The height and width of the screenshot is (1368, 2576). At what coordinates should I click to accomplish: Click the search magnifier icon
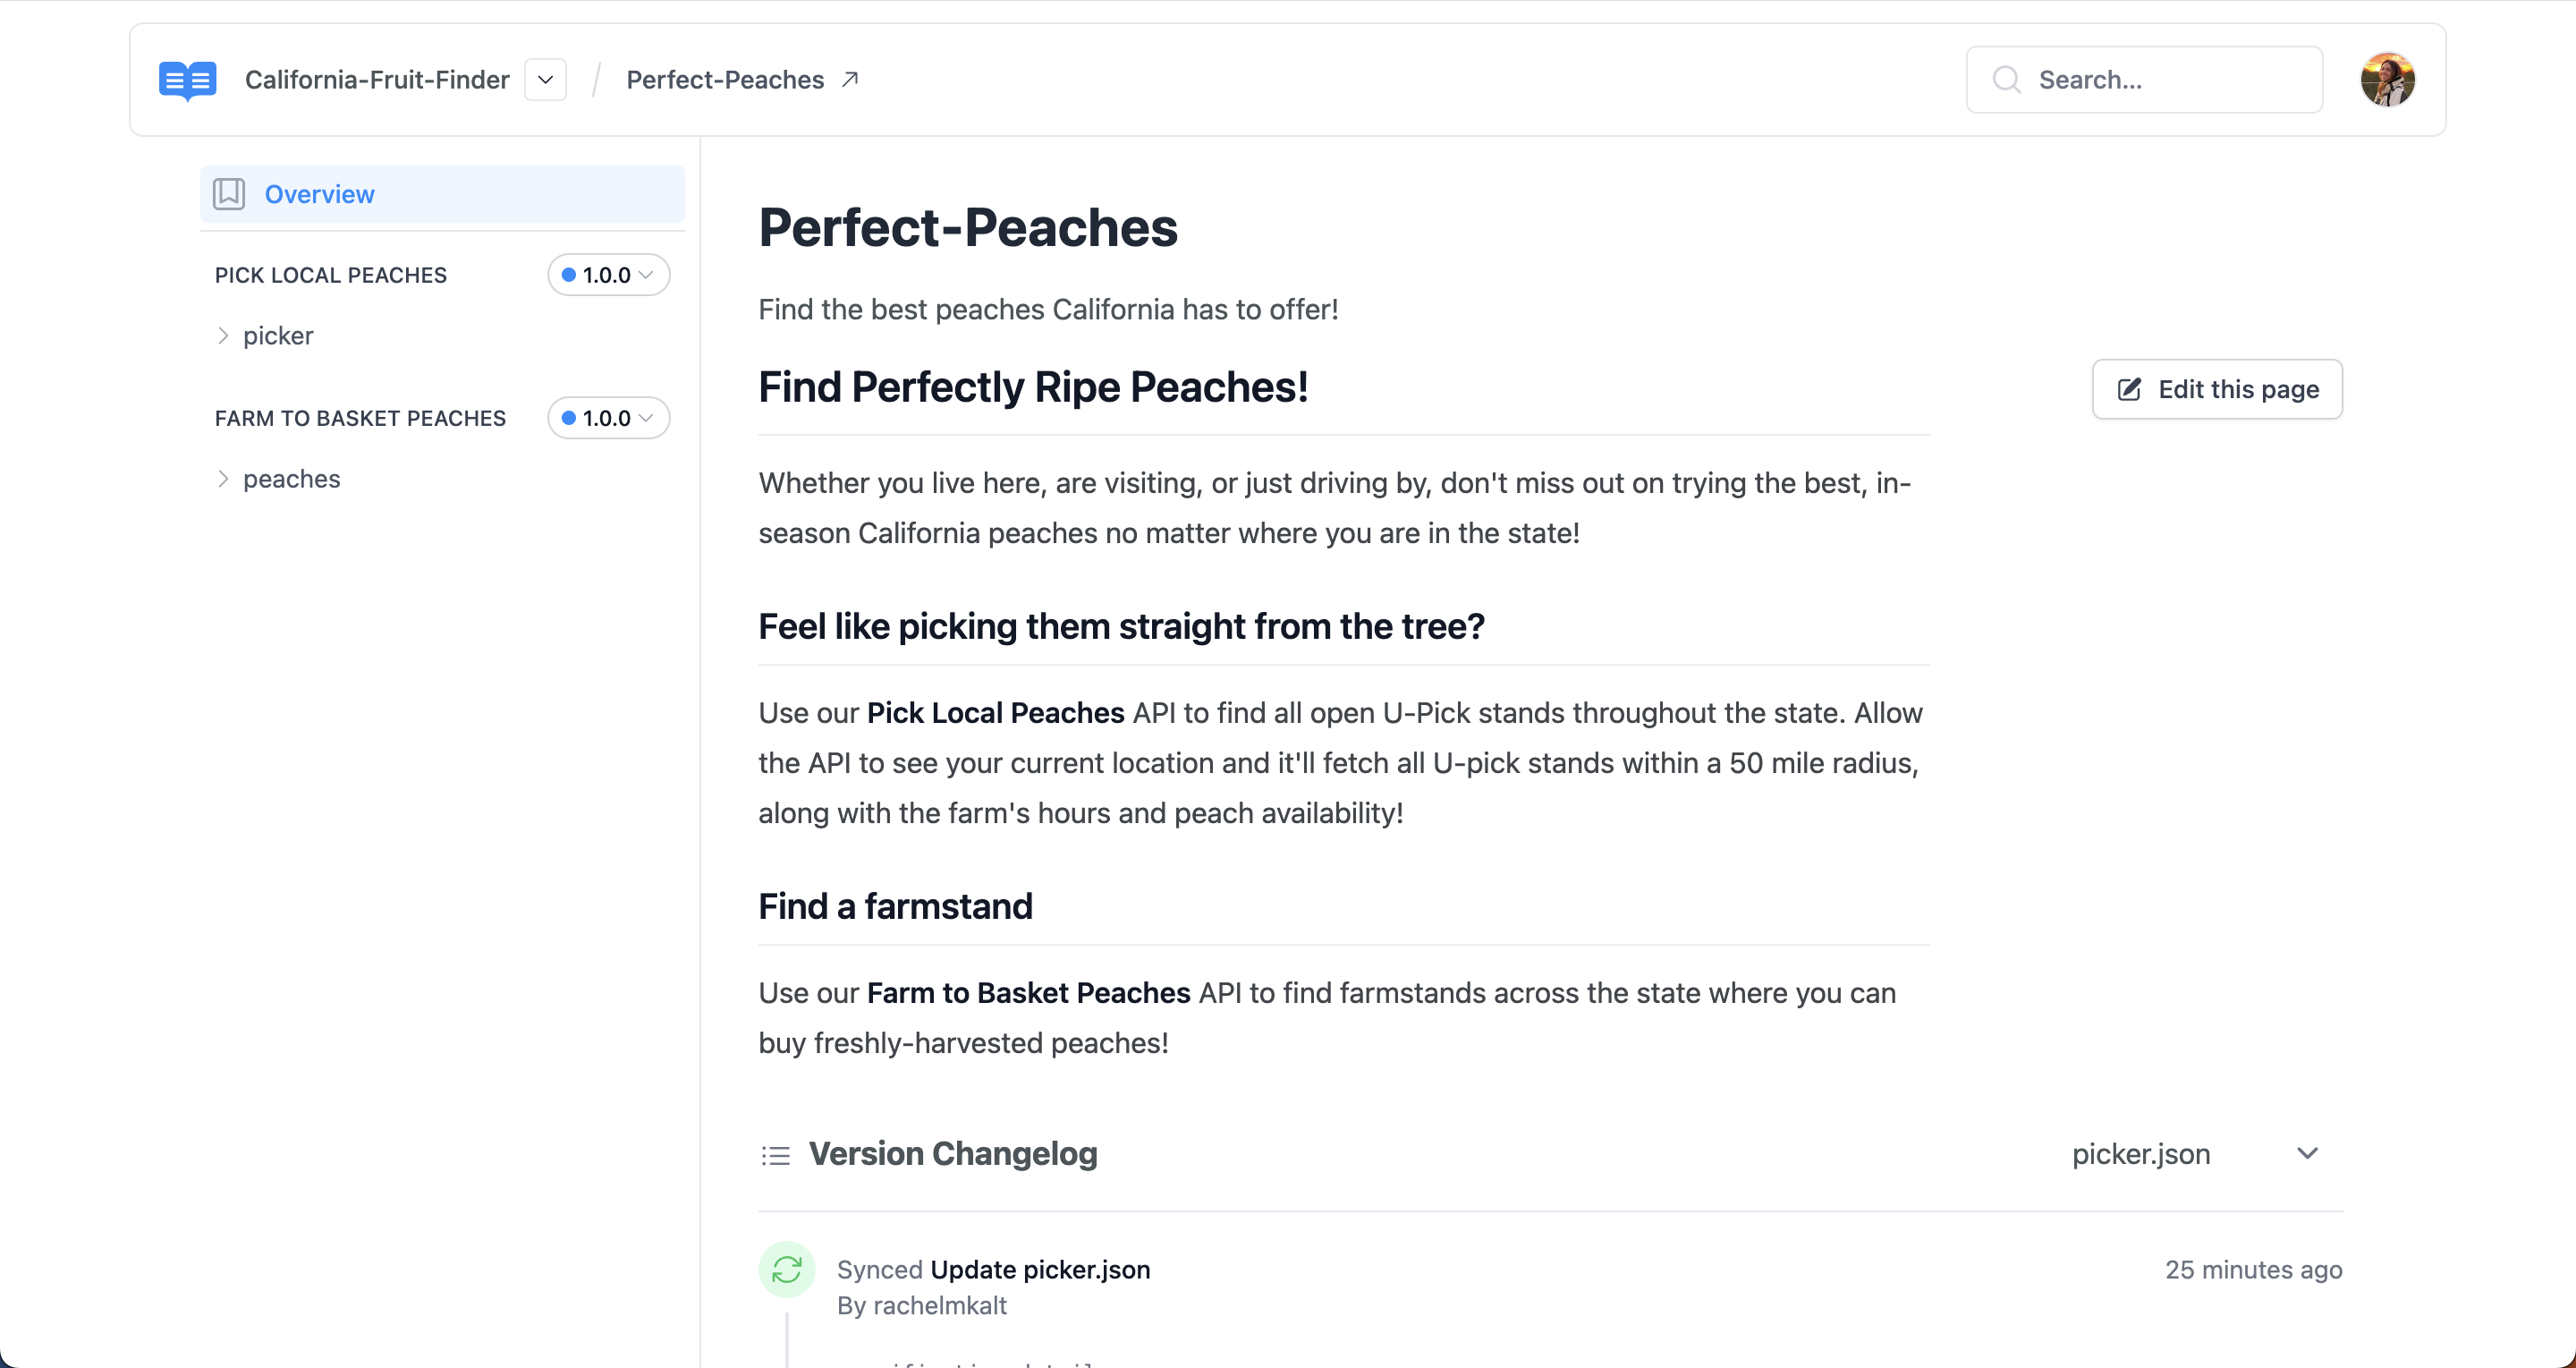click(2006, 80)
